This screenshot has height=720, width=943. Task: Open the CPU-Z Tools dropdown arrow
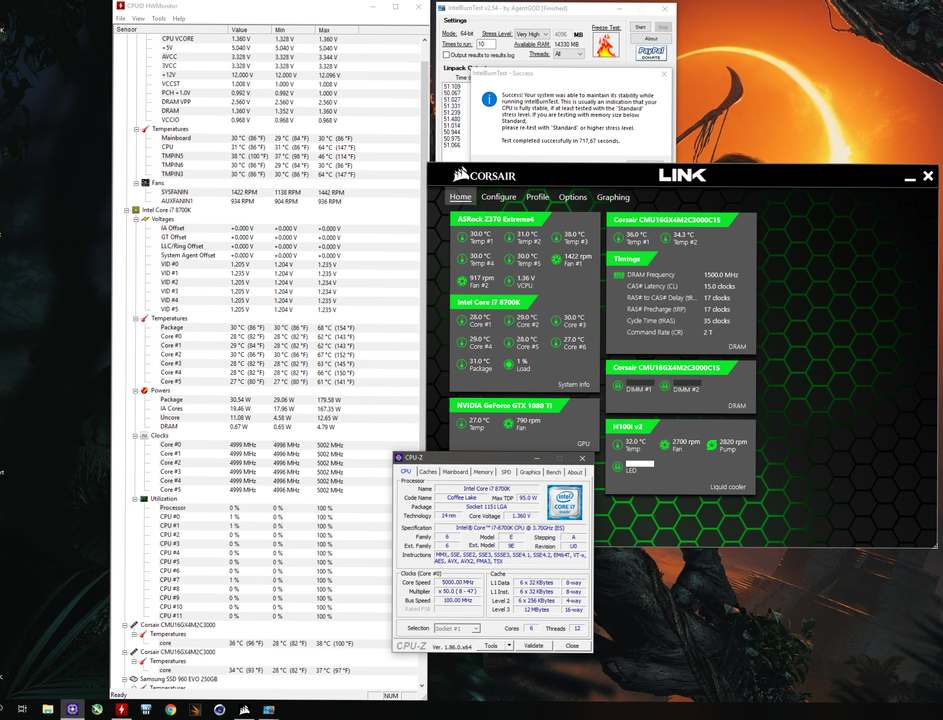[509, 645]
